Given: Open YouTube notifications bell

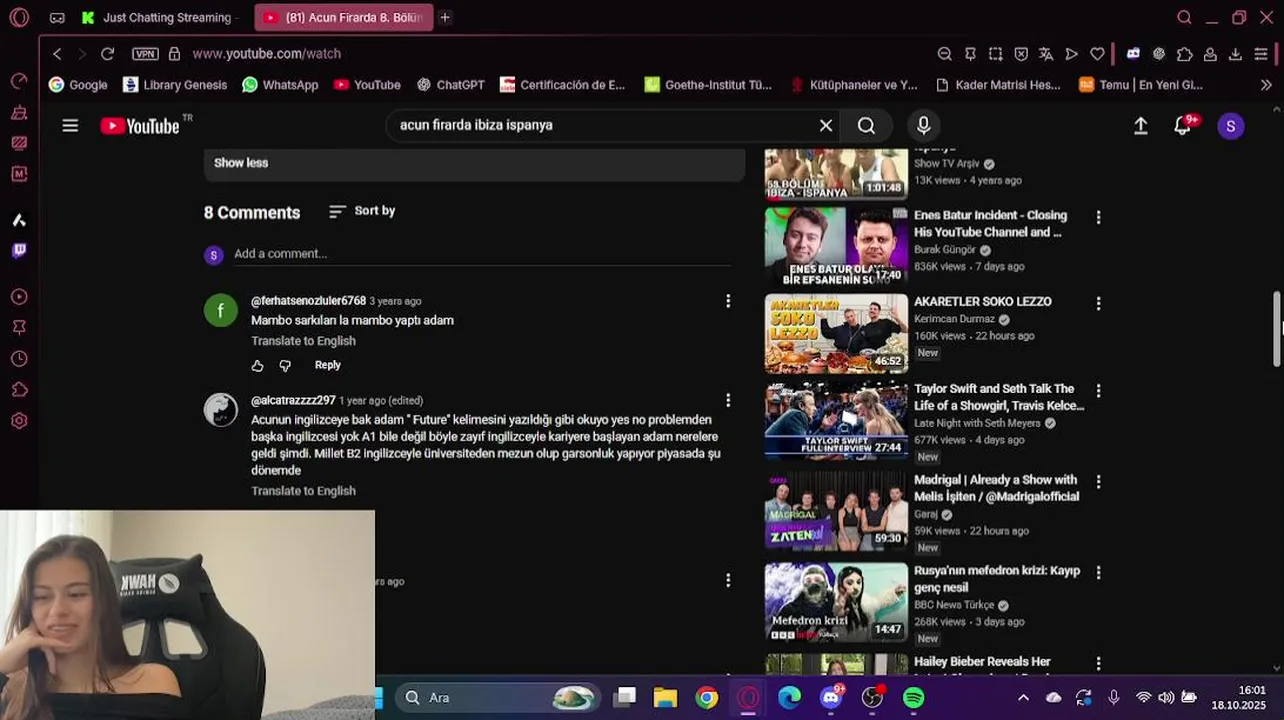Looking at the screenshot, I should coord(1183,125).
